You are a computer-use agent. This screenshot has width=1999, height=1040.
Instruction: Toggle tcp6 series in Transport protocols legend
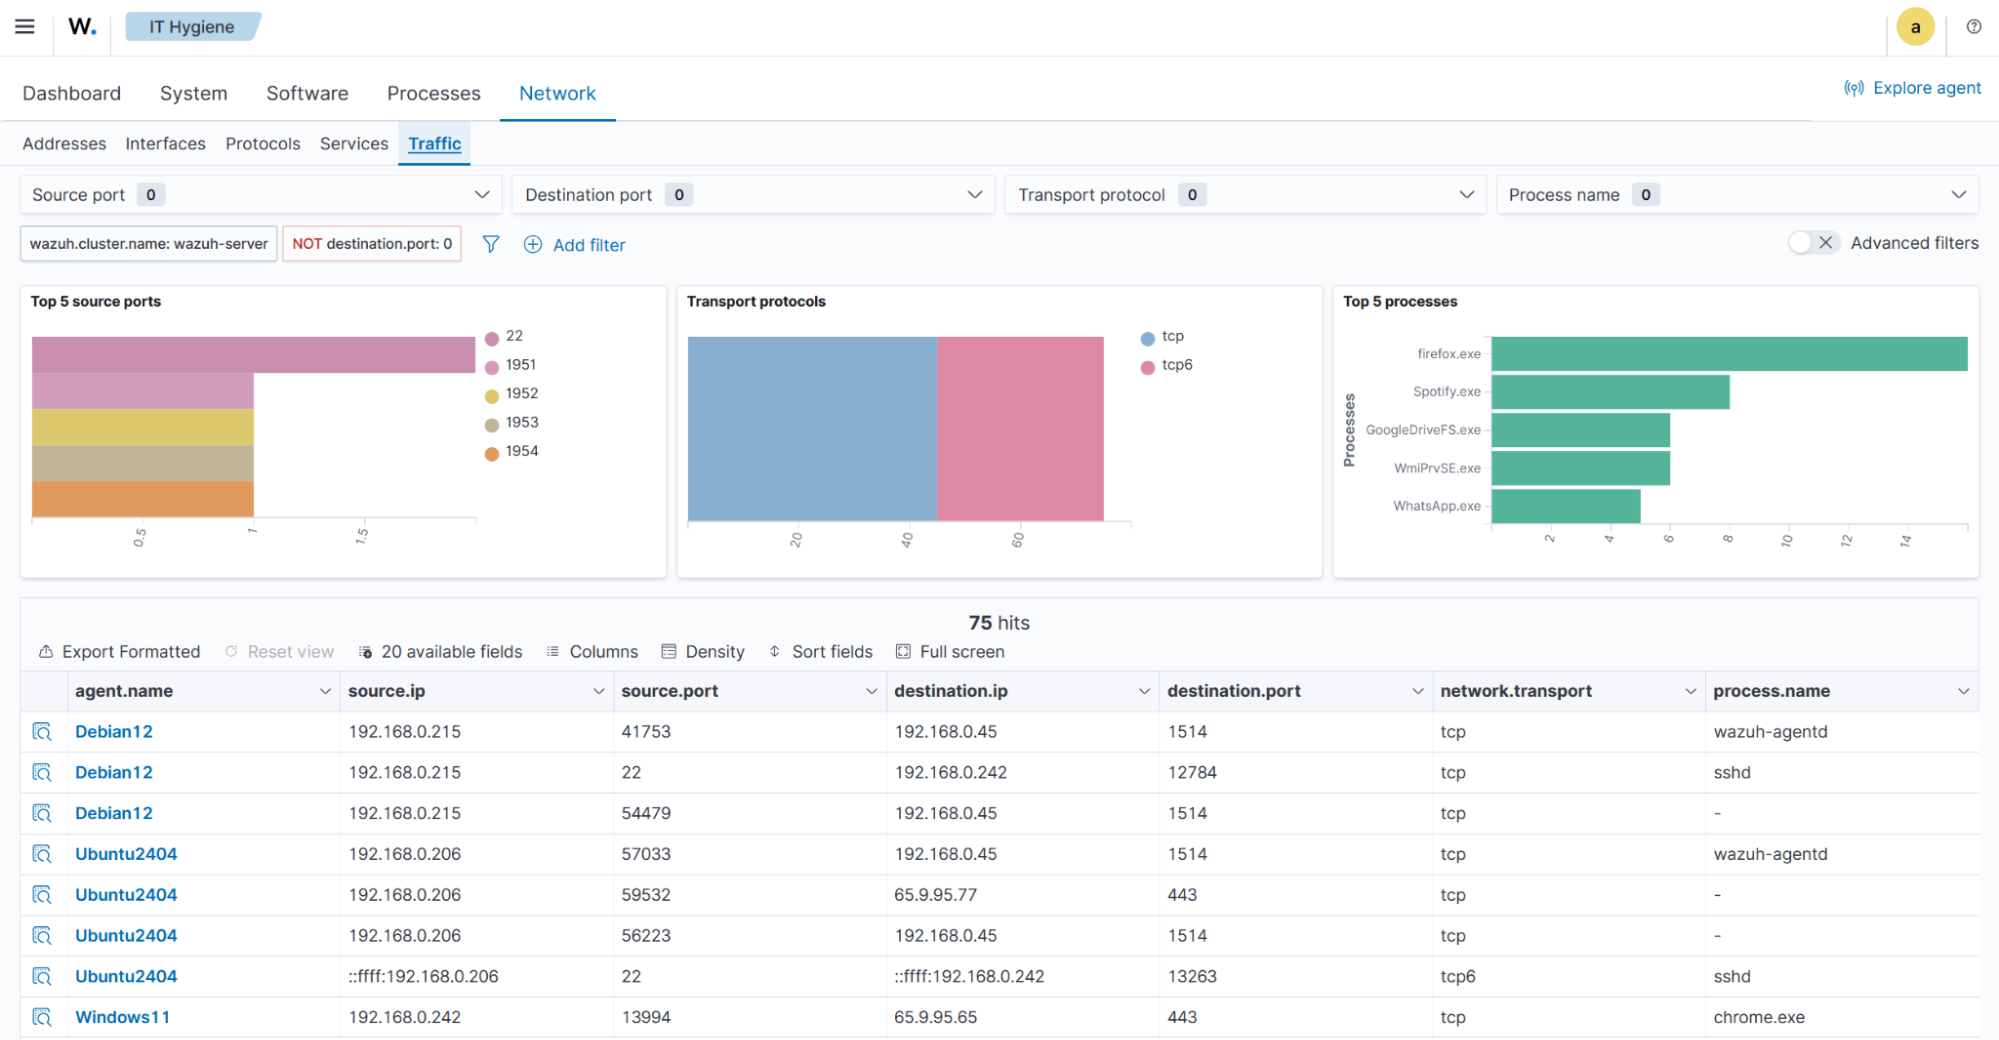[1176, 365]
